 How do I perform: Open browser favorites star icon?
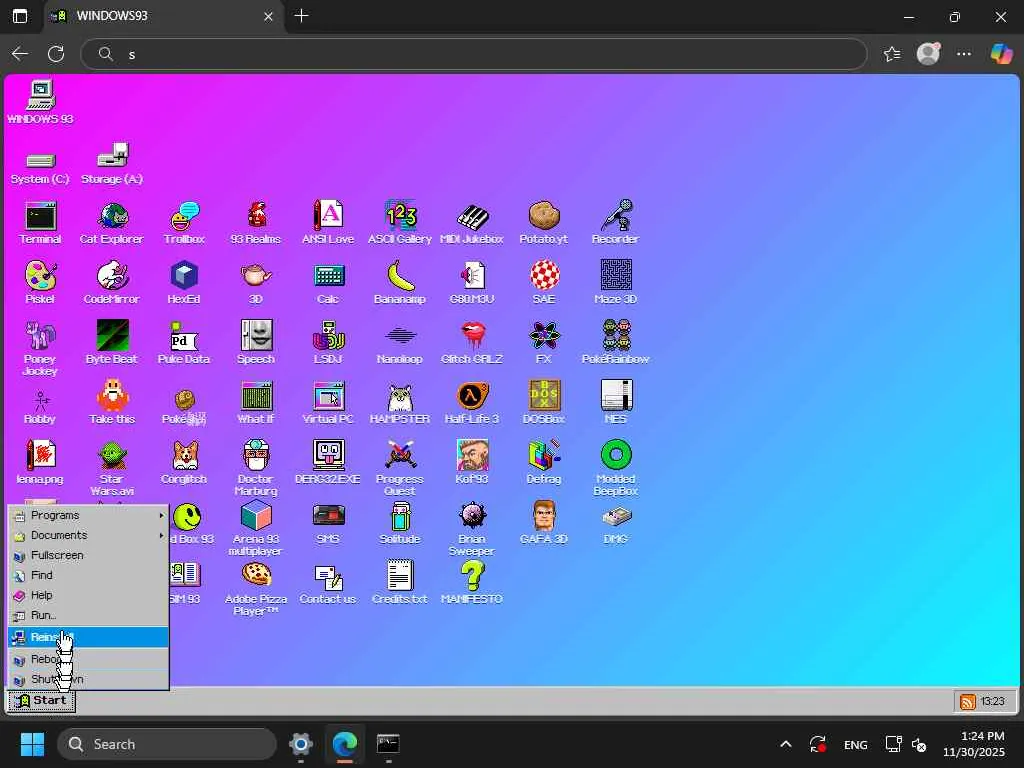(892, 54)
